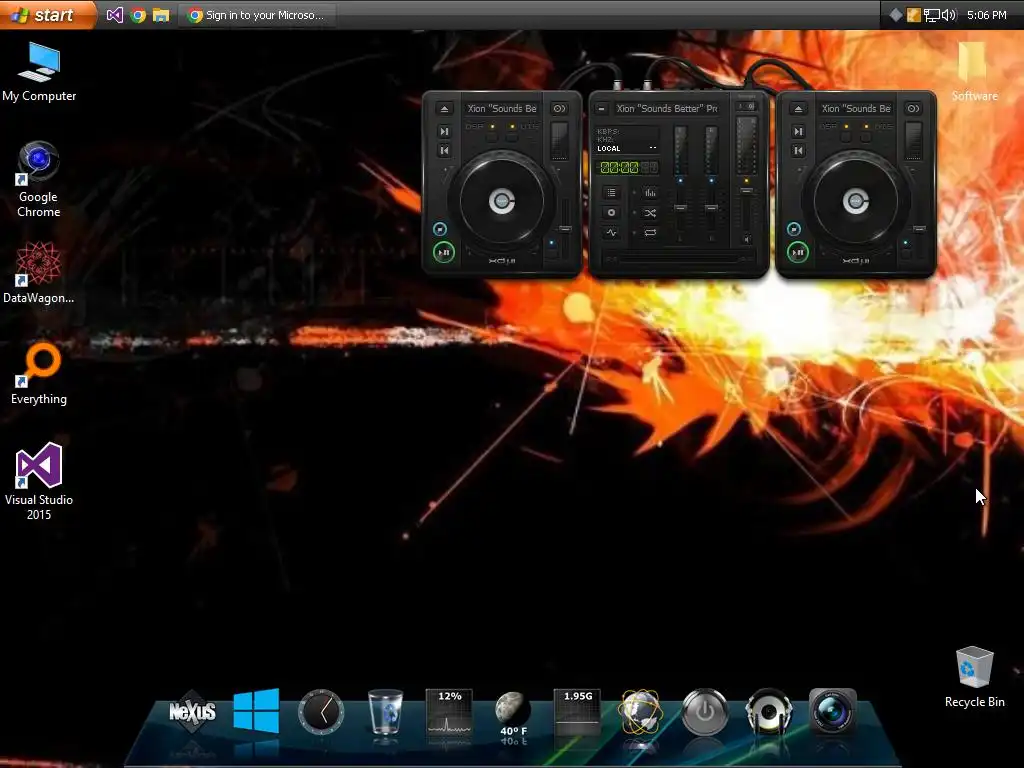Open the globe network icon in dock
1024x768 pixels.
click(641, 712)
